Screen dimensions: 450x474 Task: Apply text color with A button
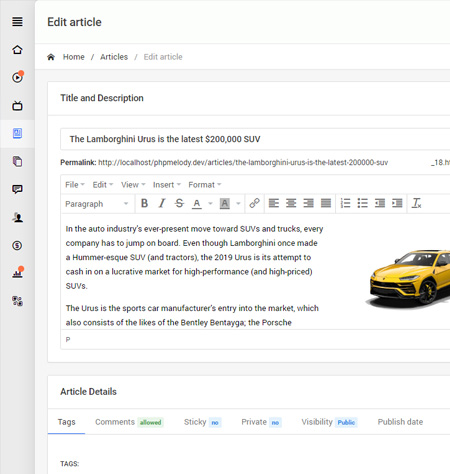pos(197,203)
